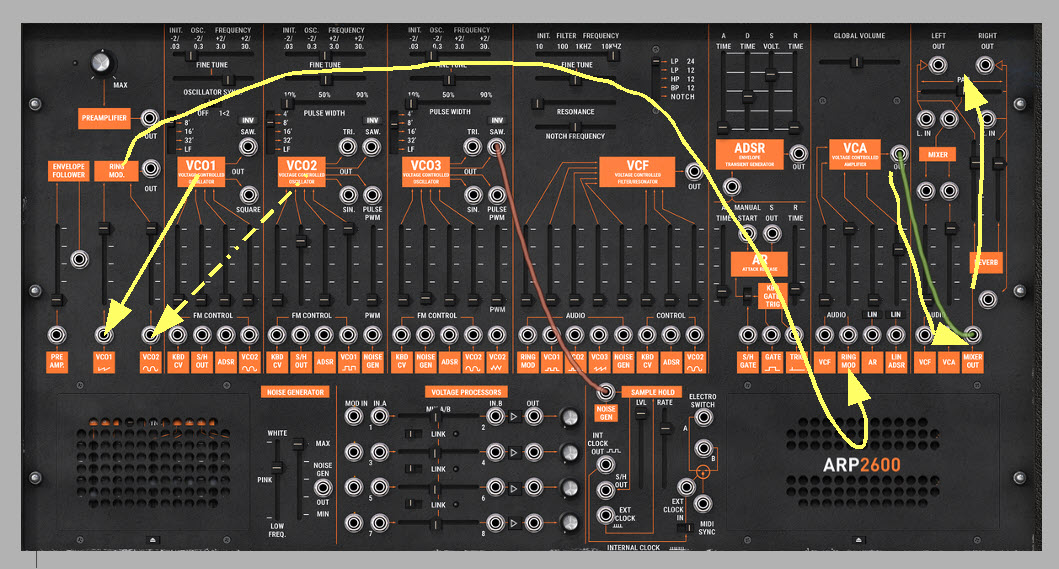Image resolution: width=1059 pixels, height=569 pixels.
Task: Click the ADSR decay TIME slider handle
Action: (x=747, y=98)
